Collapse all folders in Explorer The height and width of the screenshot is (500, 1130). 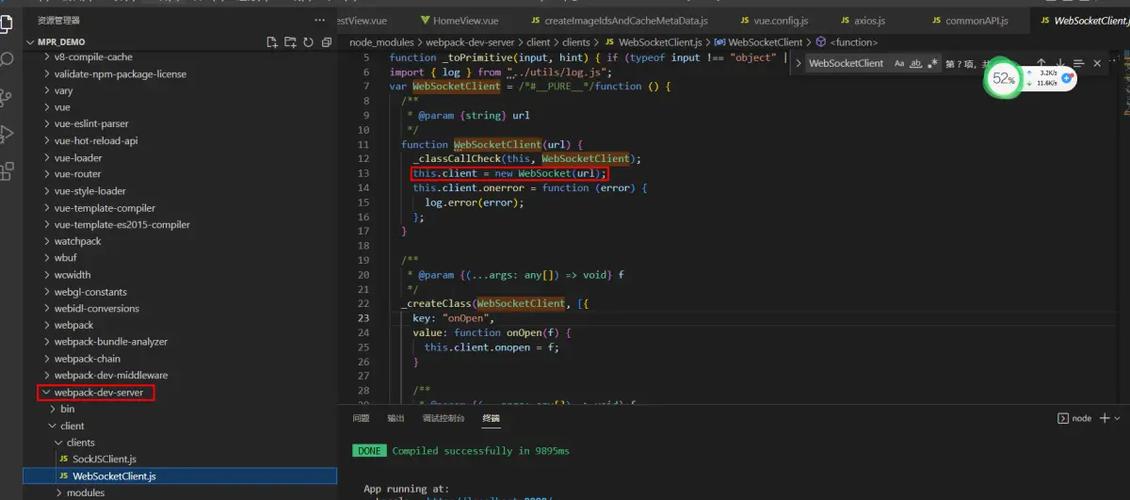click(326, 43)
